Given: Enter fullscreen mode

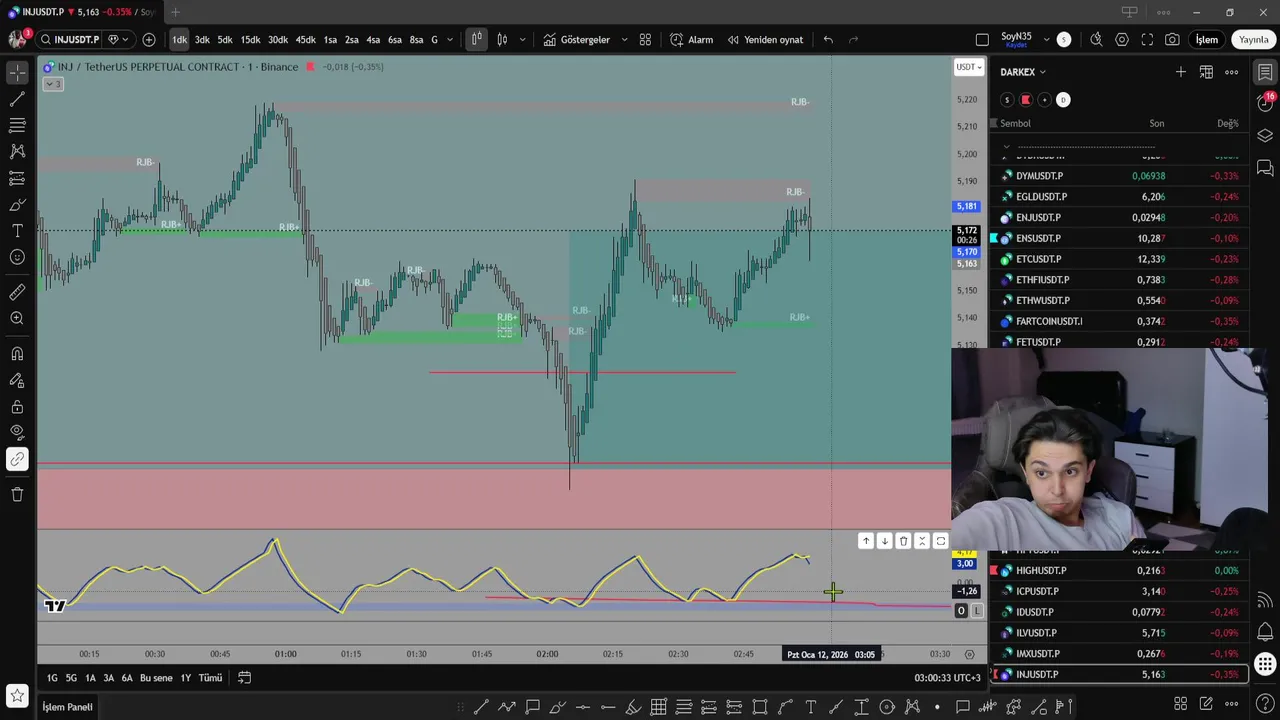Looking at the screenshot, I should click(x=1147, y=40).
